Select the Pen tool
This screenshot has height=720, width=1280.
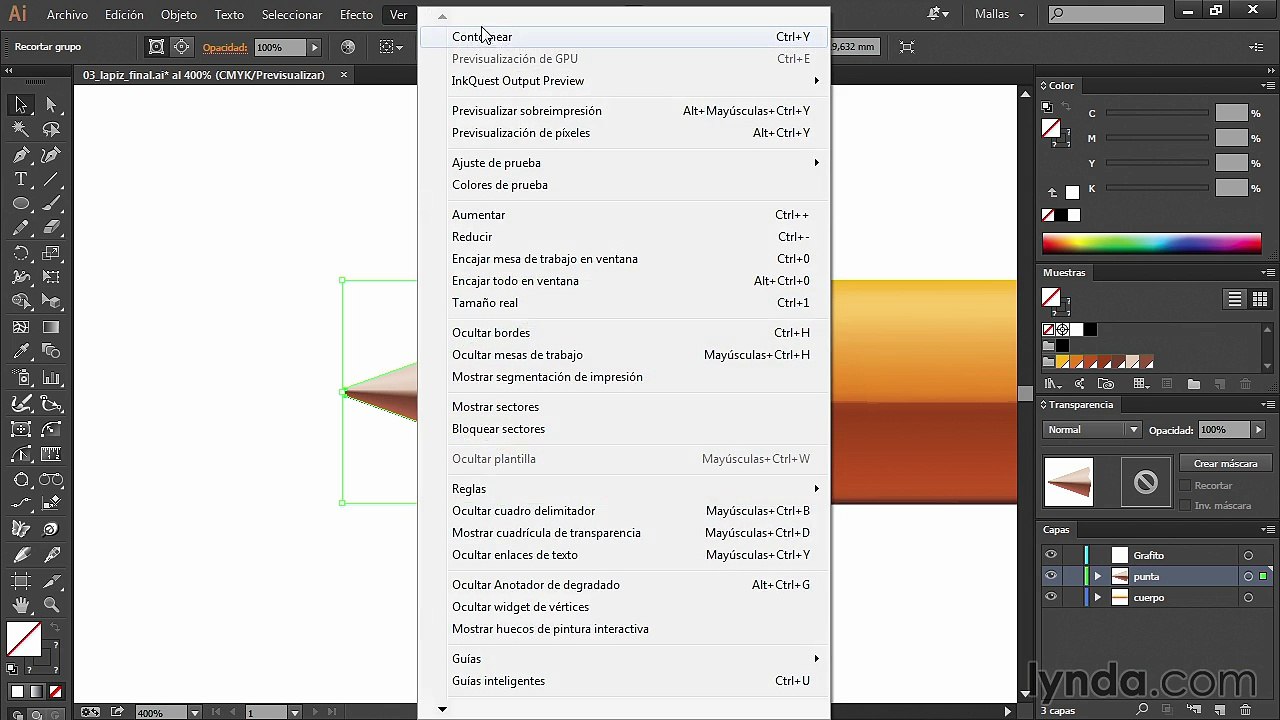(21, 155)
